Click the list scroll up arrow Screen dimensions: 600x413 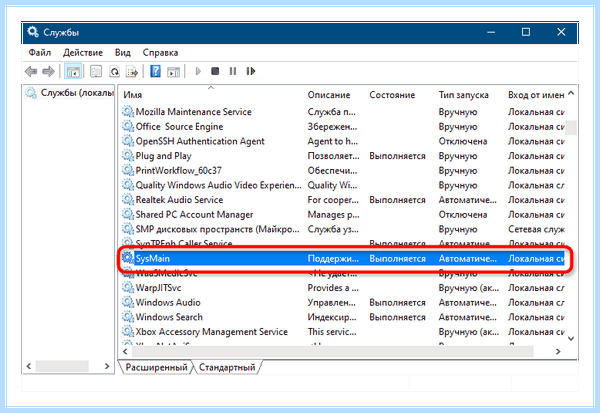point(571,93)
